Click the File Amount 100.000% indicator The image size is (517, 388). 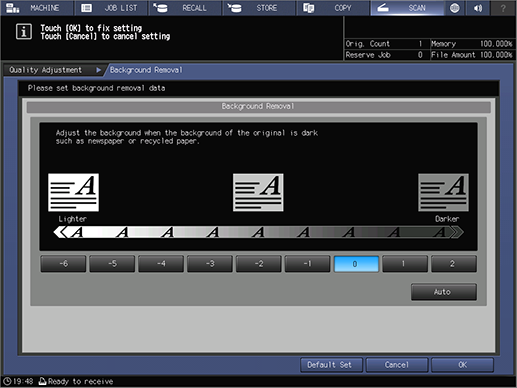pos(472,55)
